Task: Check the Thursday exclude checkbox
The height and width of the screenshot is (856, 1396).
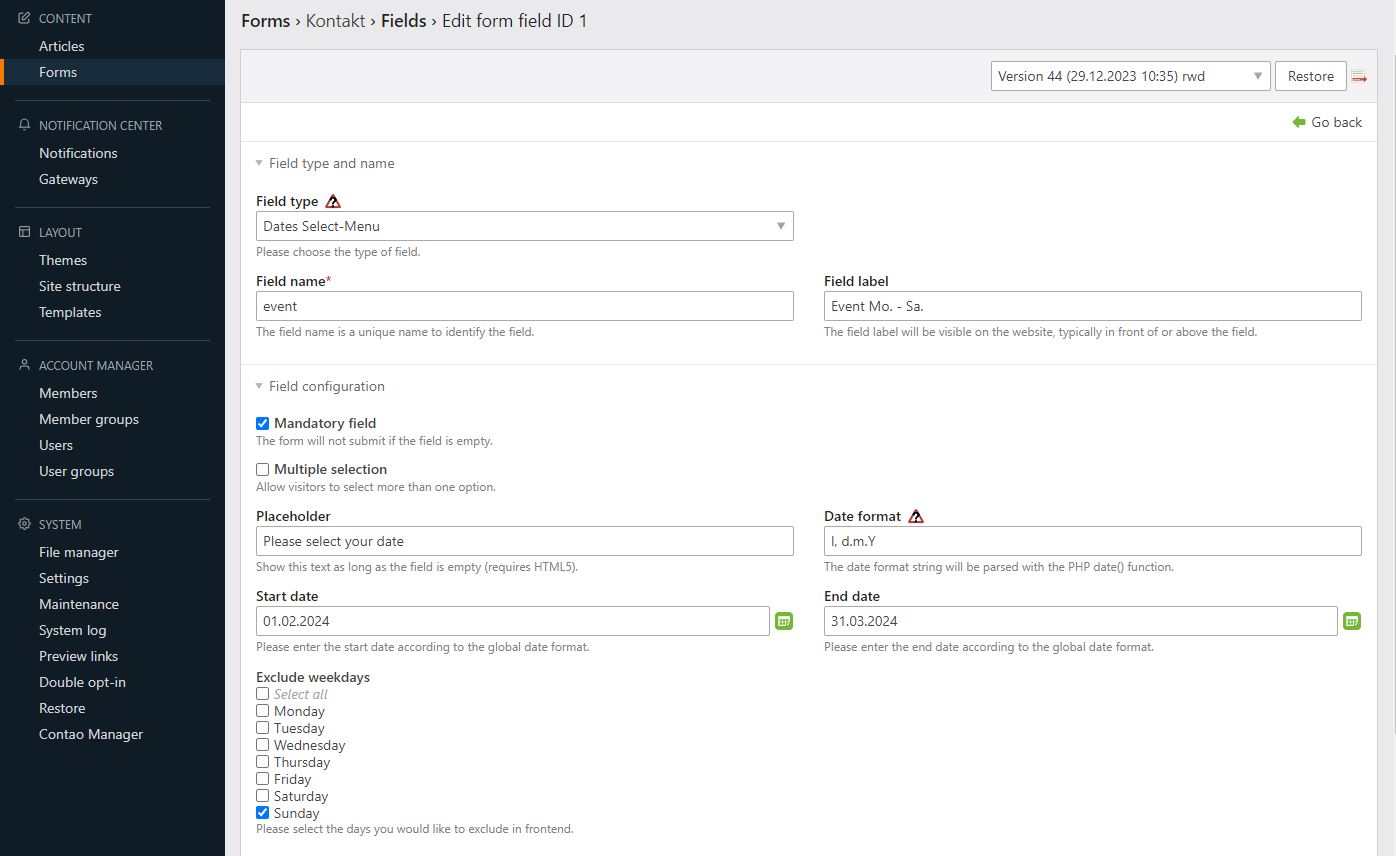Action: coord(263,762)
